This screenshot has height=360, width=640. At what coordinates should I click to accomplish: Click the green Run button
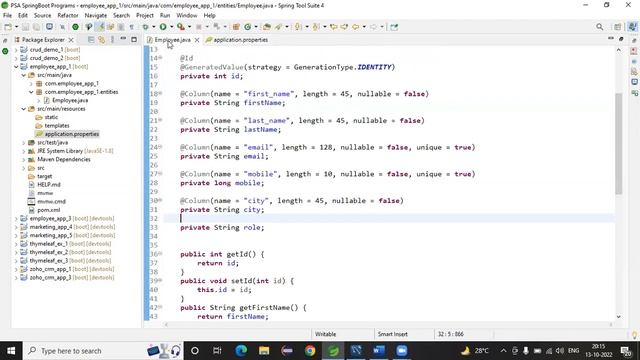coord(163,27)
